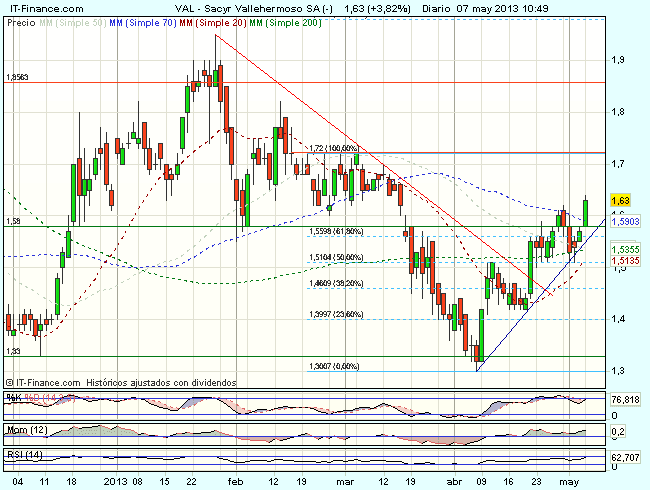Click the 62,707 RSI value tag
Screen dimensions: 650x490
(625, 459)
